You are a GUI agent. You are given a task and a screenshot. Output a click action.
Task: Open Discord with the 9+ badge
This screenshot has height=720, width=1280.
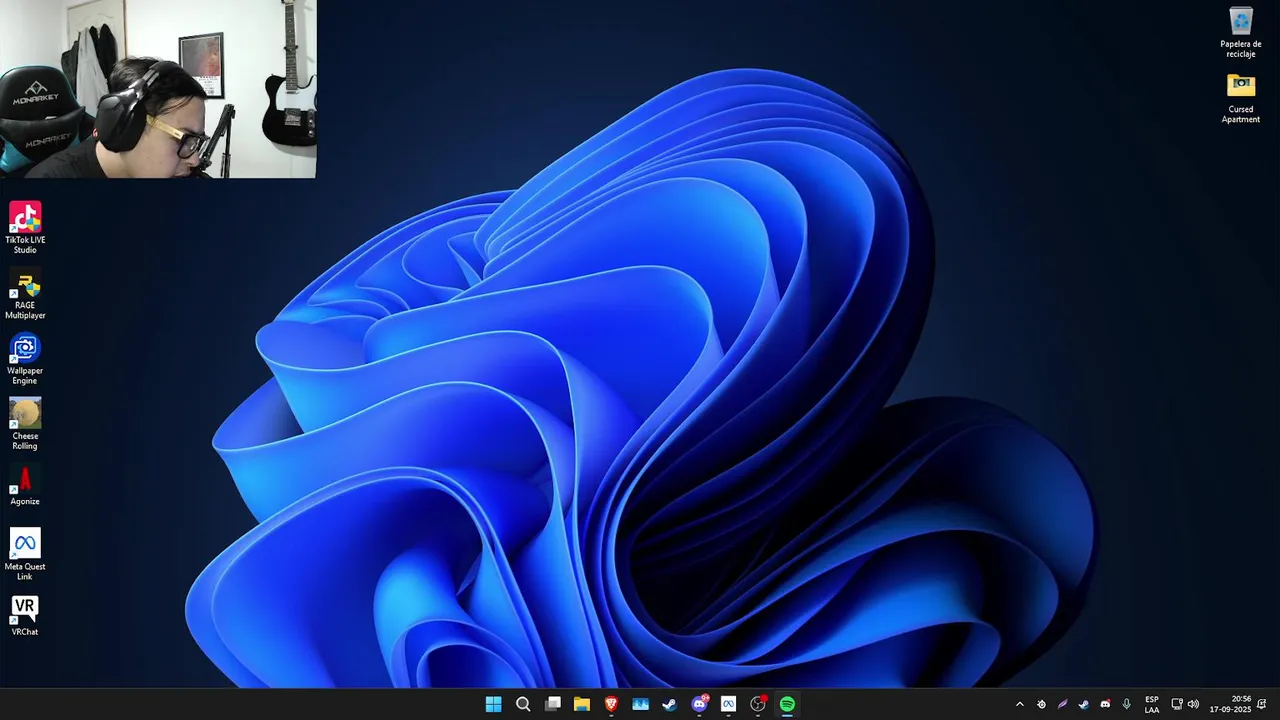tap(699, 704)
